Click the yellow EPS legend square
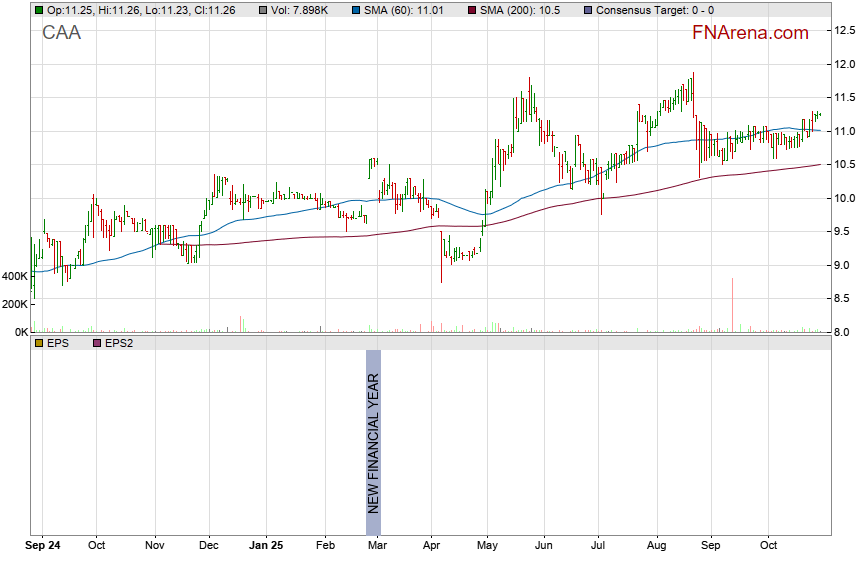The image size is (859, 566). pyautogui.click(x=39, y=343)
